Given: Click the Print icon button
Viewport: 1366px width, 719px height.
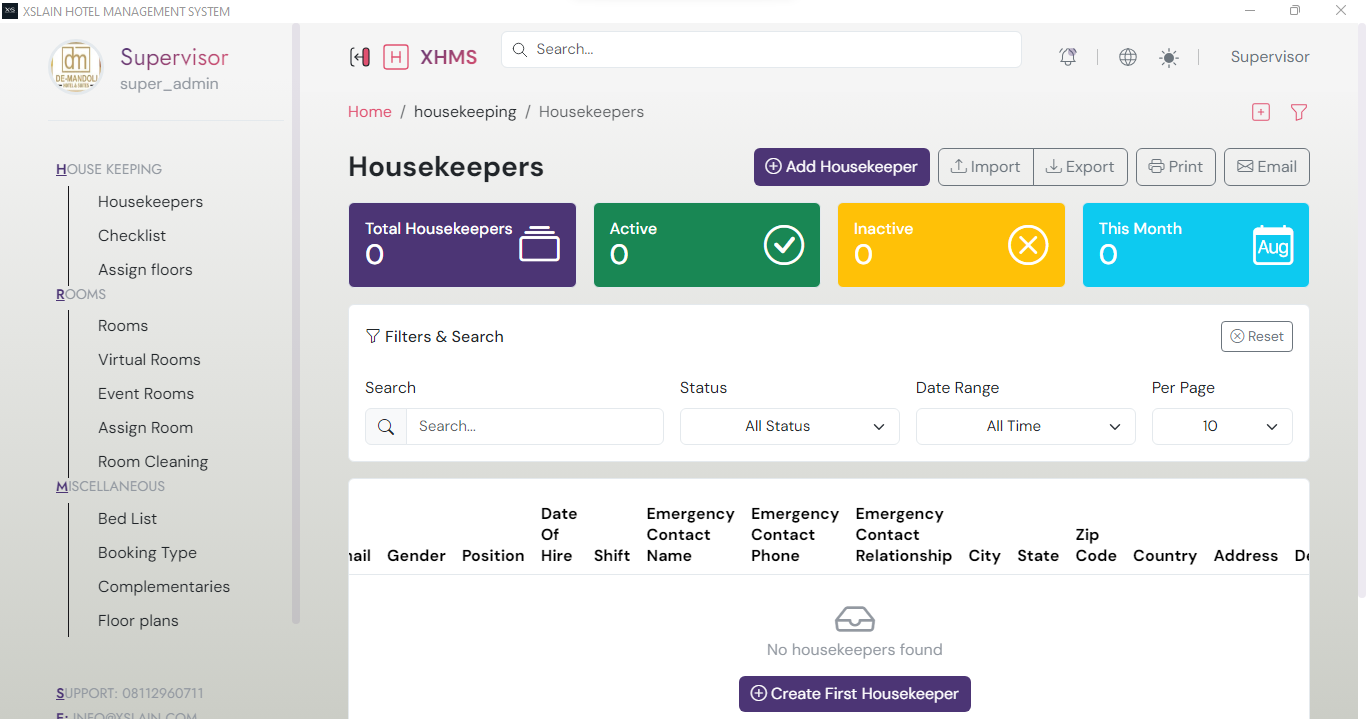Looking at the screenshot, I should point(1175,166).
